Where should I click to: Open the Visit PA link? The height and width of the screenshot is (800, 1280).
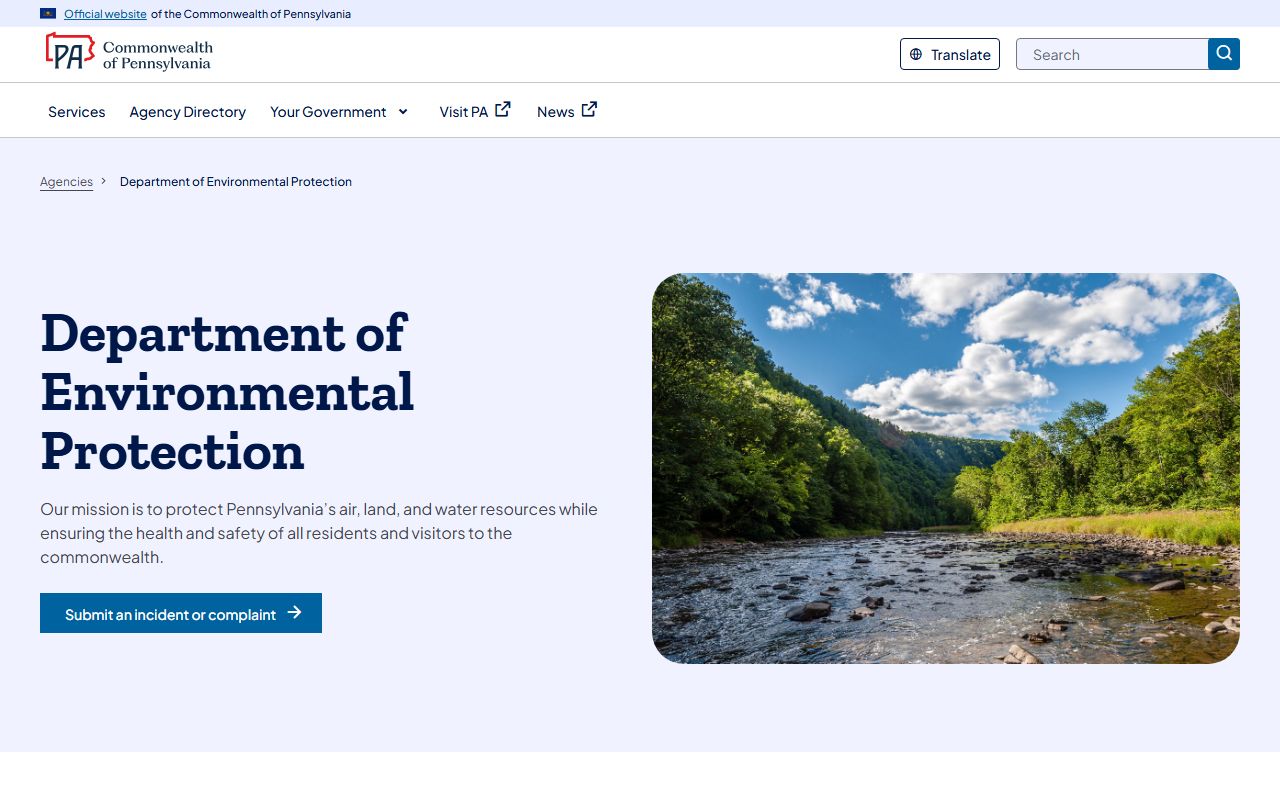pyautogui.click(x=464, y=111)
